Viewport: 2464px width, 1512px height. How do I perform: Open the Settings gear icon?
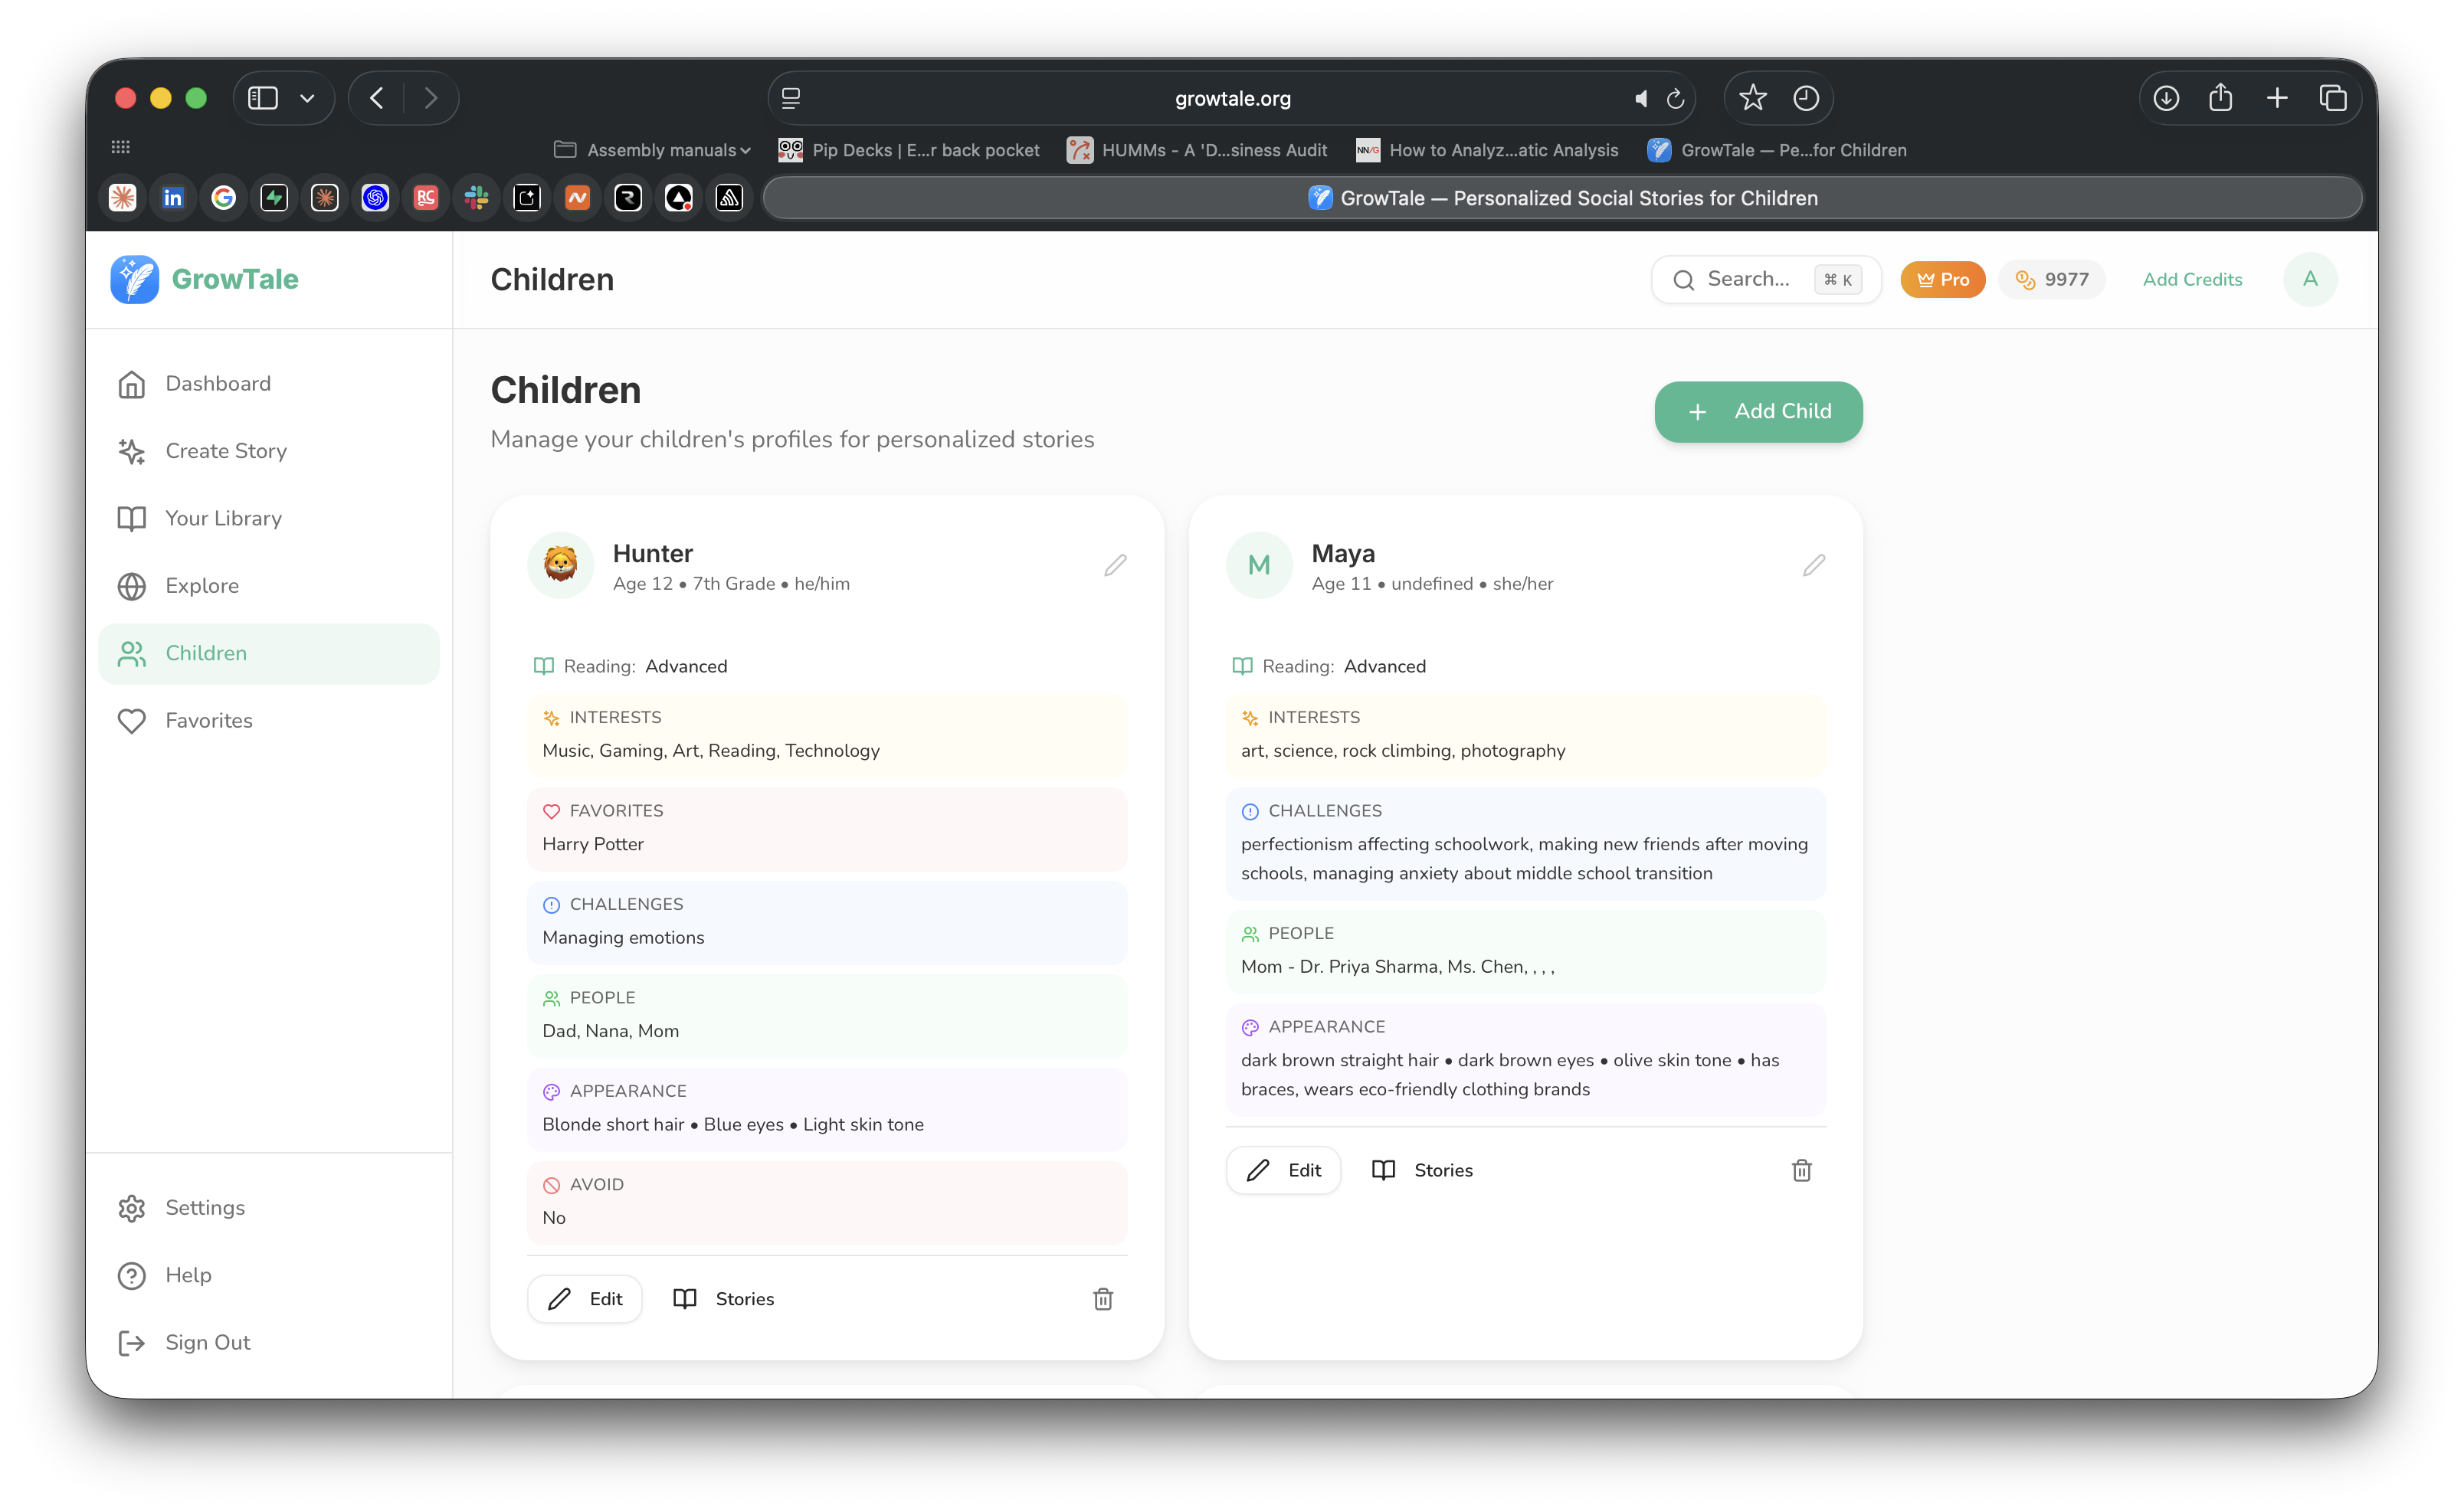coord(132,1208)
